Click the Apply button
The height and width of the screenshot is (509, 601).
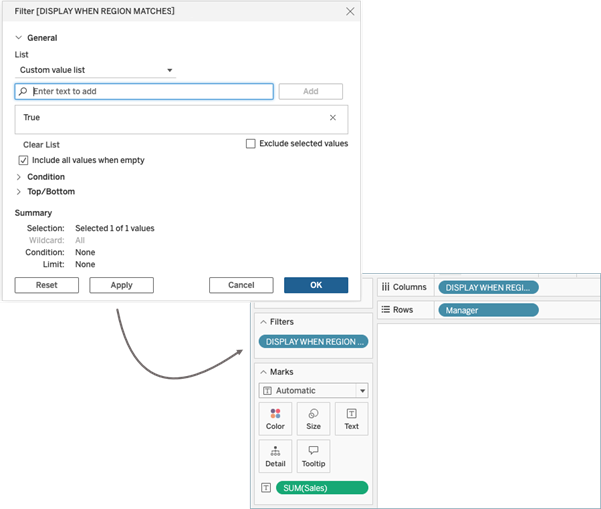(x=121, y=285)
